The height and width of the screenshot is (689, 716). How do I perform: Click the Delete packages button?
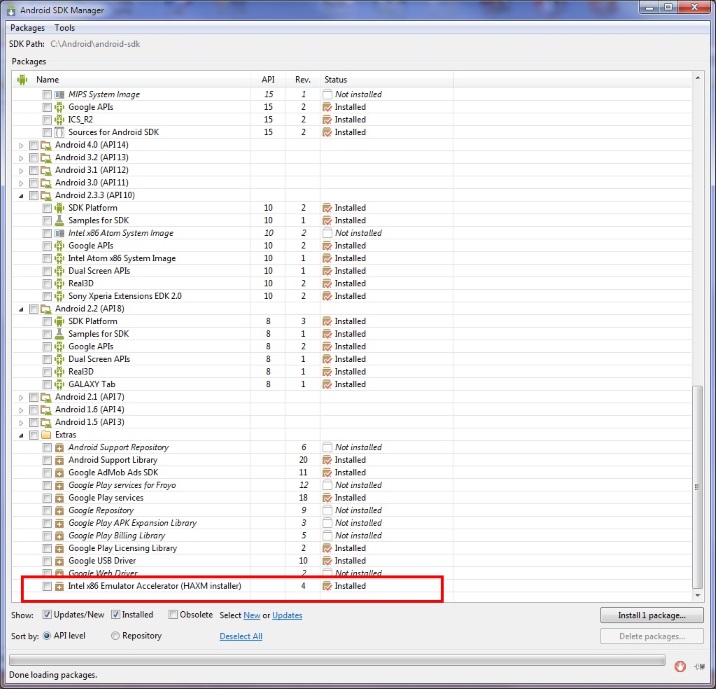[652, 636]
